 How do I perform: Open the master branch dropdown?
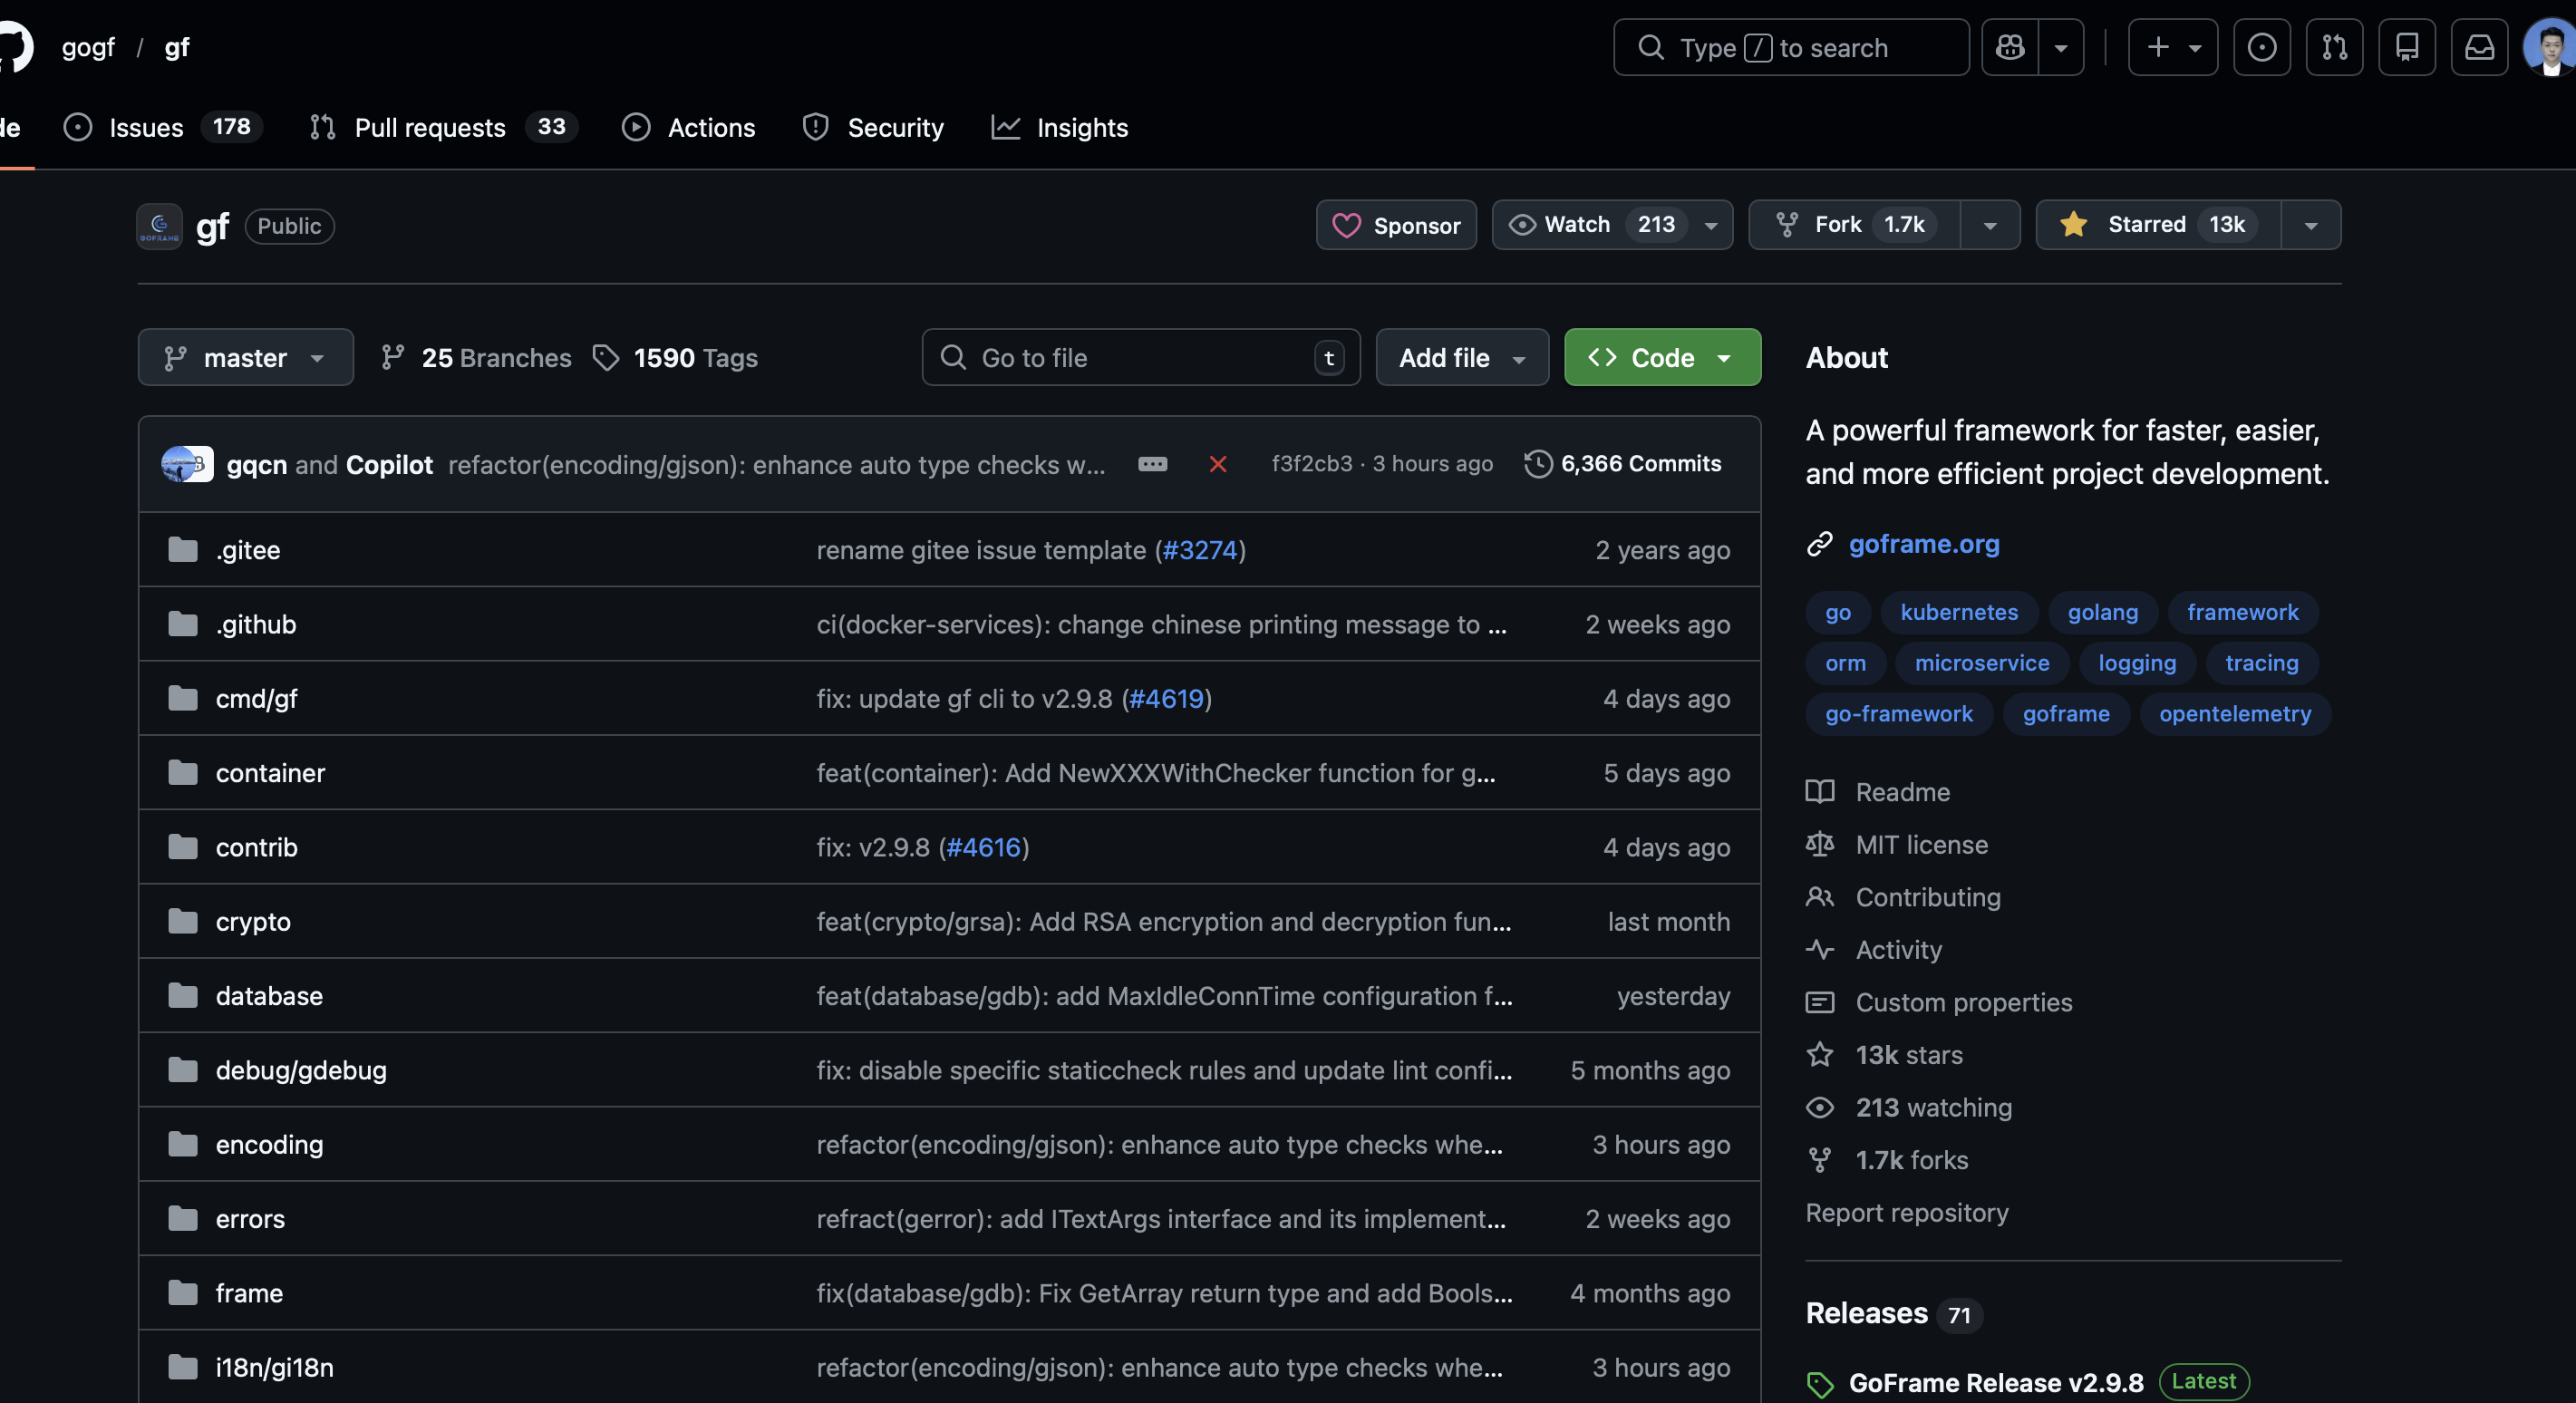pyautogui.click(x=245, y=358)
